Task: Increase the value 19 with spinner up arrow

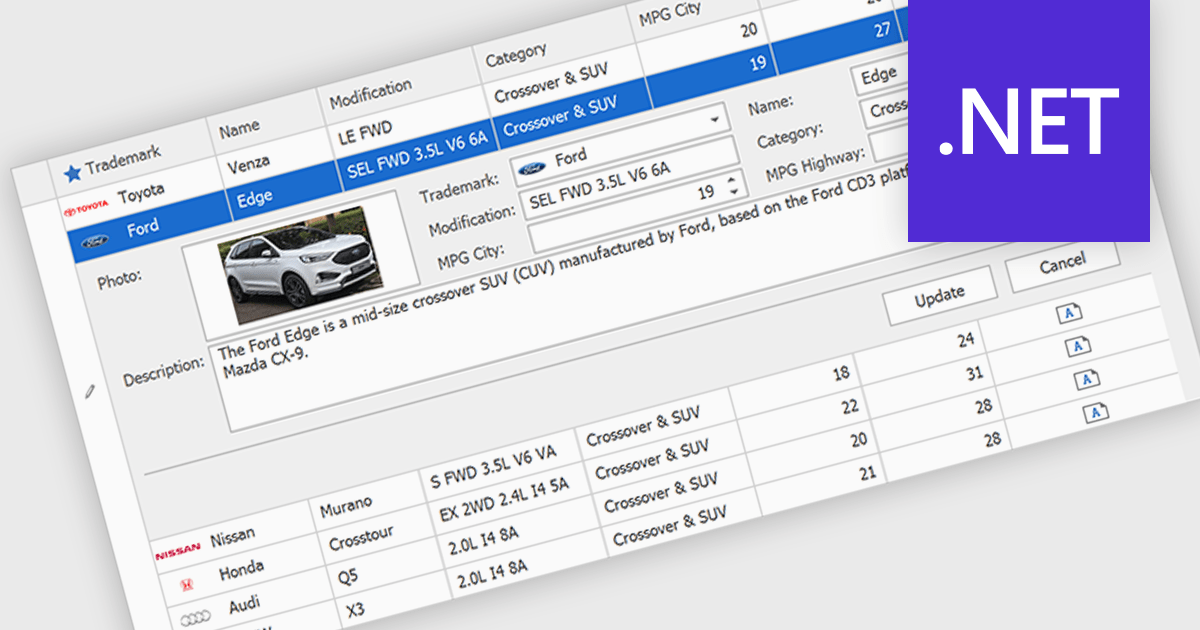Action: pyautogui.click(x=731, y=179)
